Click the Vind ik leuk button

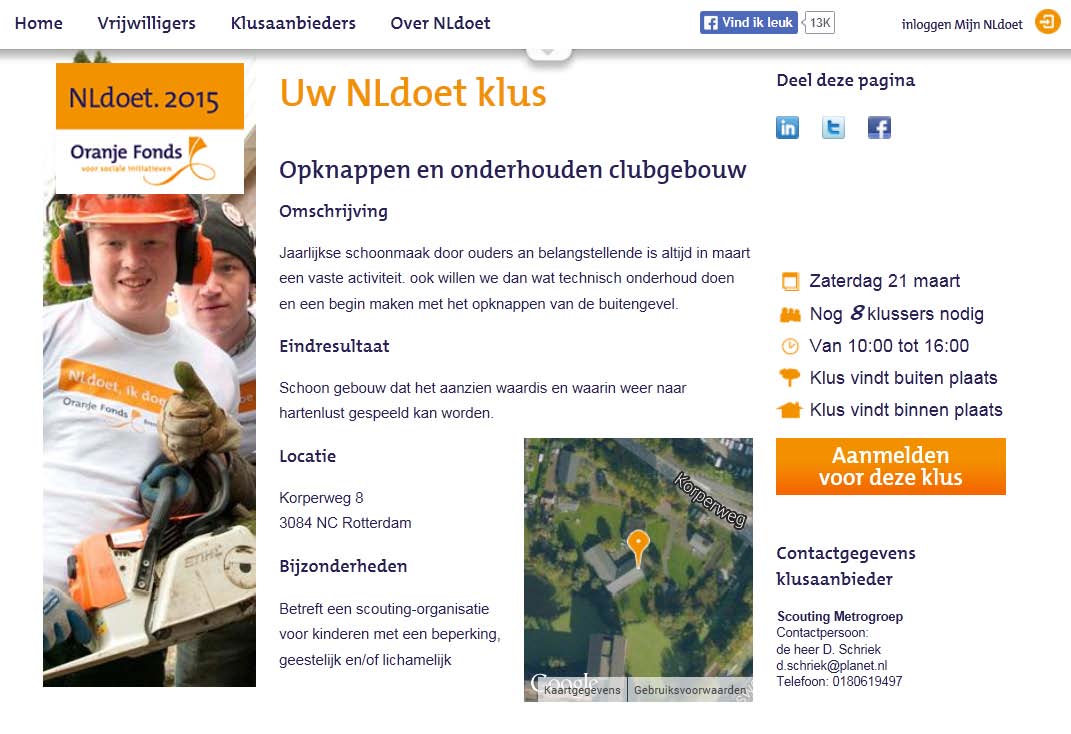[749, 23]
